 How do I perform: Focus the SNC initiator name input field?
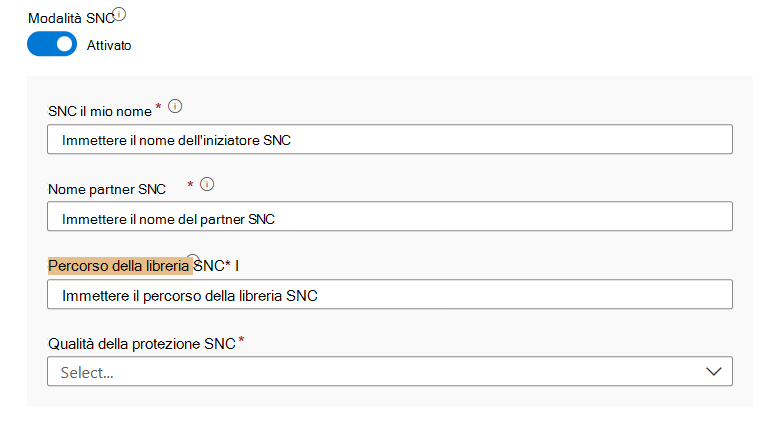point(389,140)
